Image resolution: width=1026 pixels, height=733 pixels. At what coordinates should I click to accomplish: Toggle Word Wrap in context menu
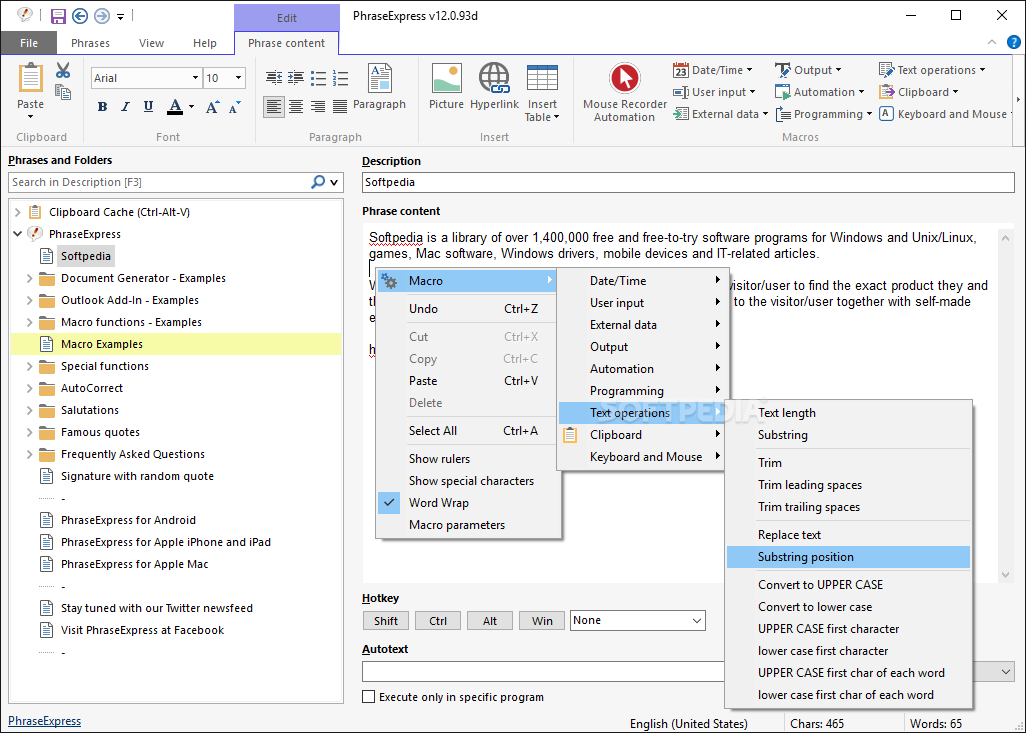pos(469,503)
